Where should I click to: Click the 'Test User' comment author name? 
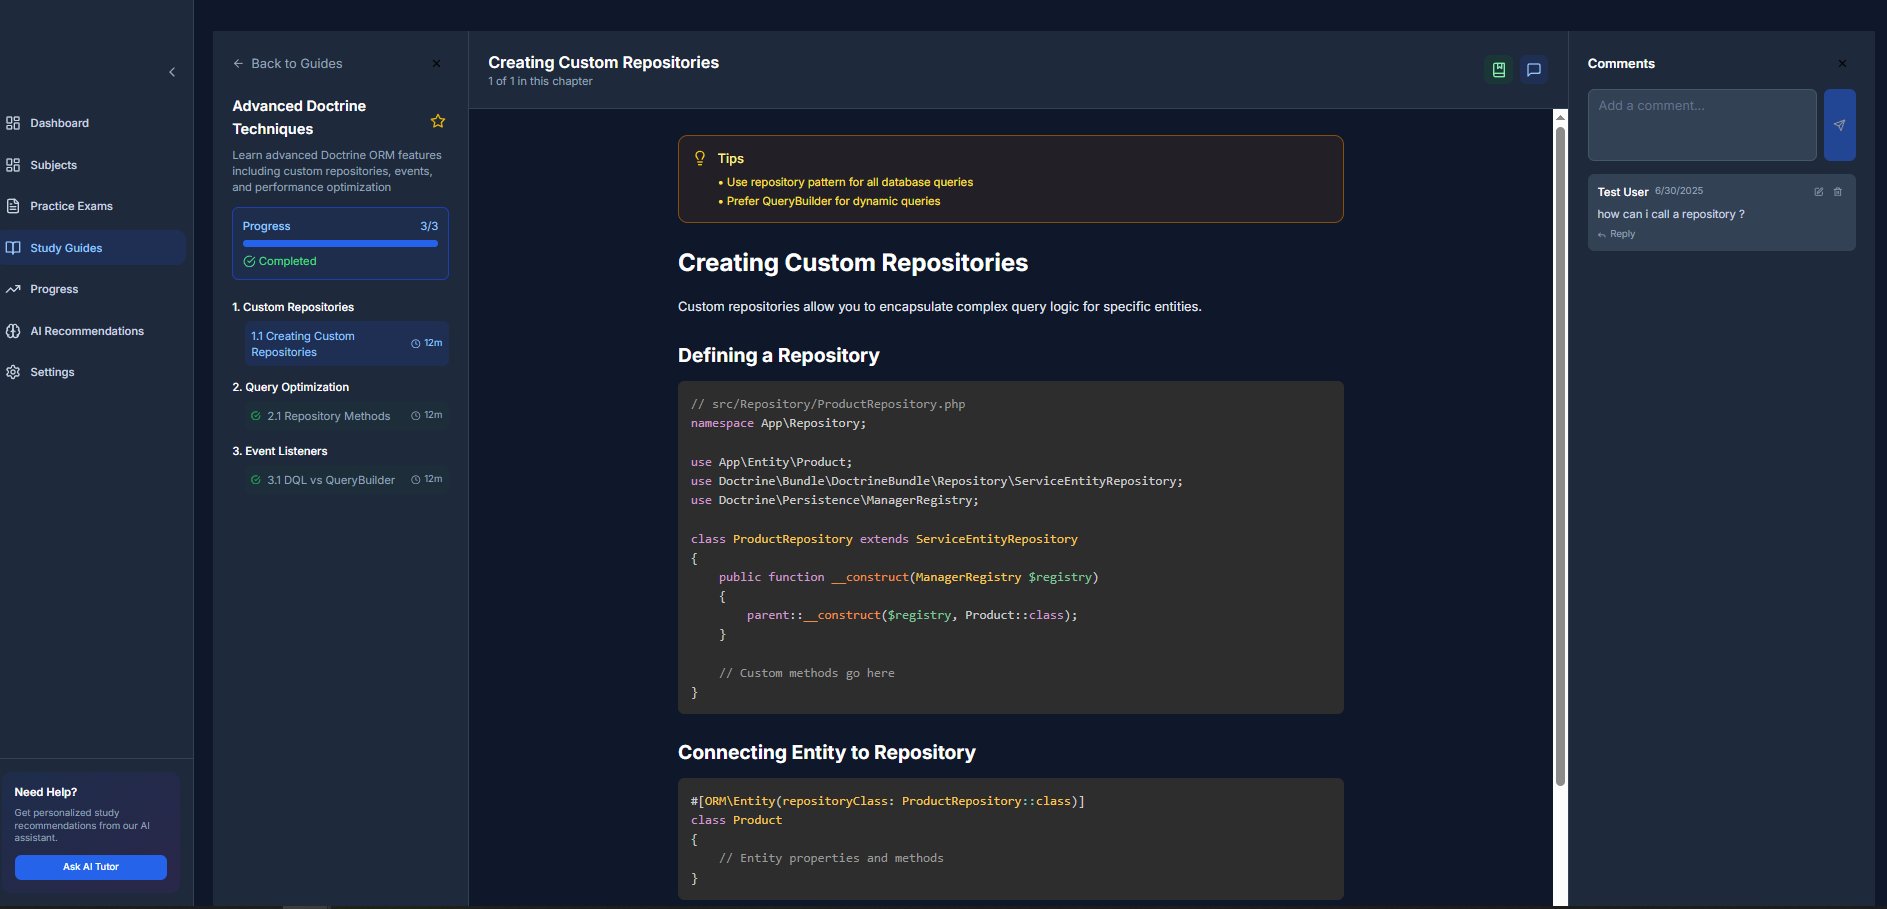point(1623,192)
